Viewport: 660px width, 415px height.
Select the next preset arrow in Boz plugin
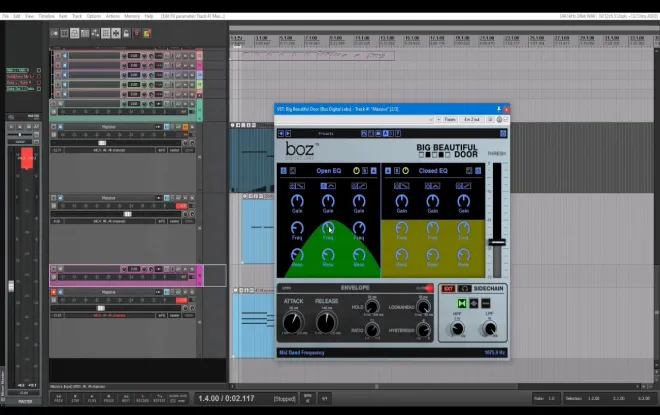coord(288,133)
